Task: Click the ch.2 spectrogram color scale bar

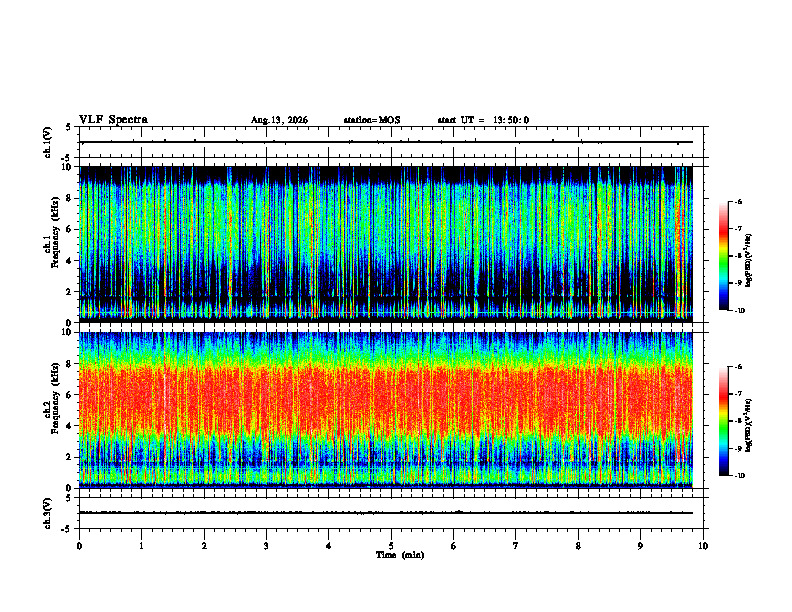Action: point(724,421)
